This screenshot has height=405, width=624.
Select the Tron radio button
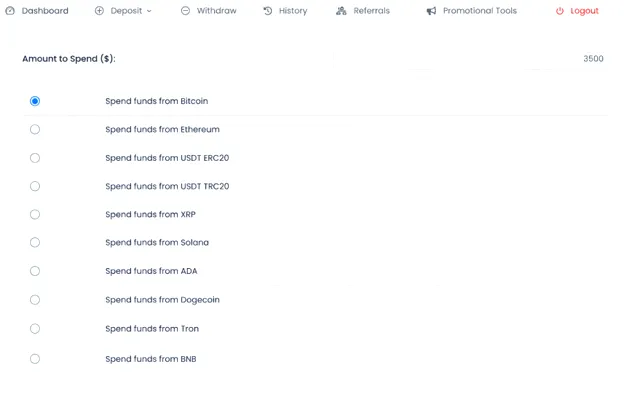point(35,329)
